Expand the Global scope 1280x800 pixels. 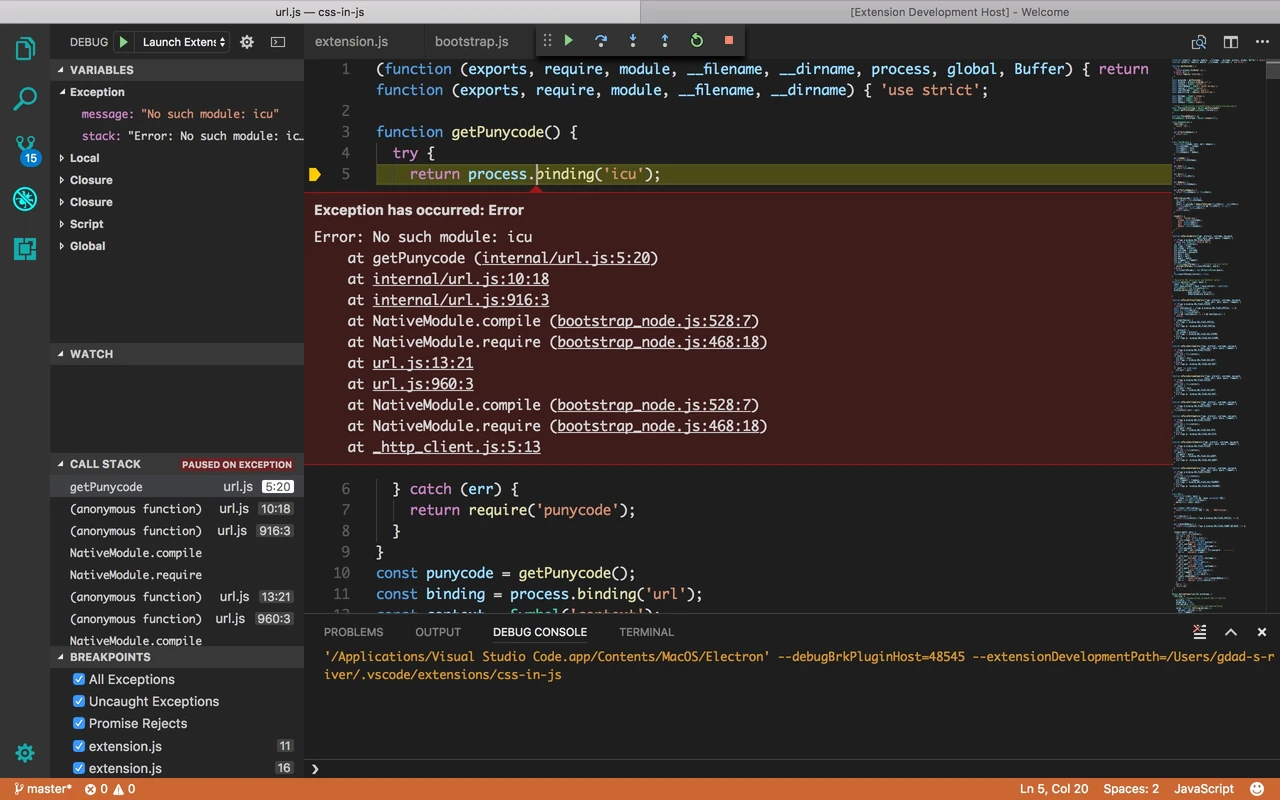(x=177, y=246)
